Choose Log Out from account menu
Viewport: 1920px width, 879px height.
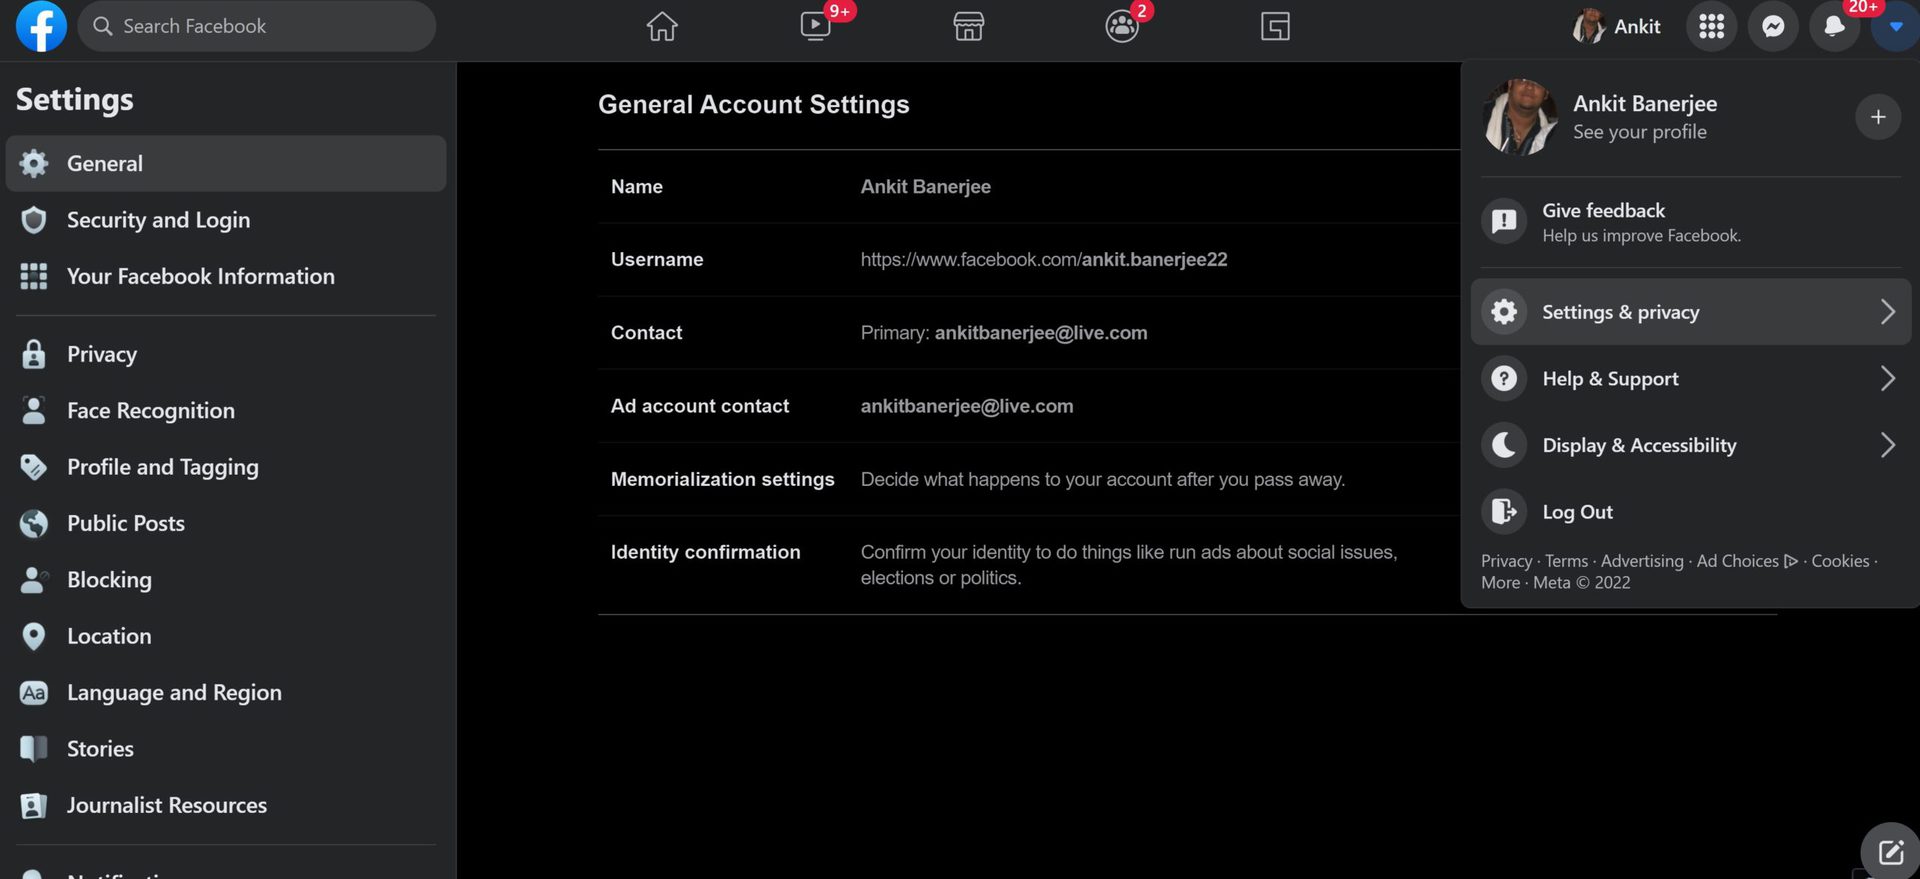pyautogui.click(x=1690, y=511)
